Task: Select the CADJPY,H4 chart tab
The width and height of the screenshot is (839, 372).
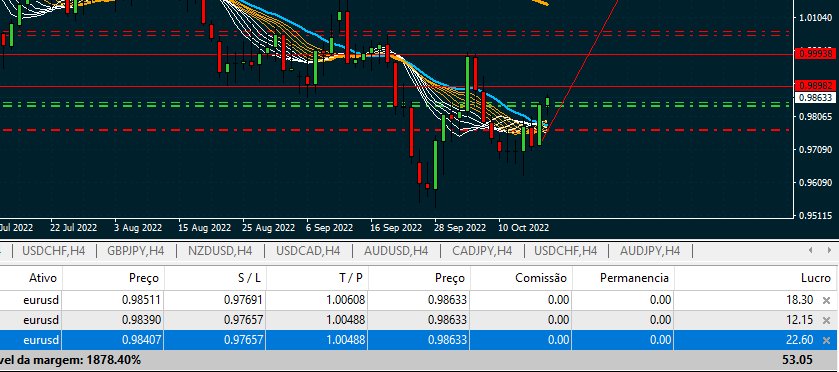Action: 482,250
